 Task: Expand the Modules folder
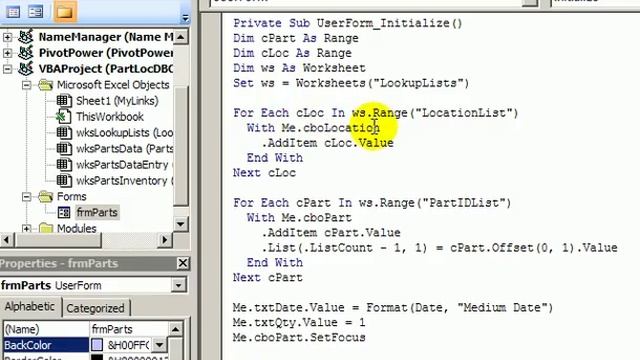coord(26,229)
